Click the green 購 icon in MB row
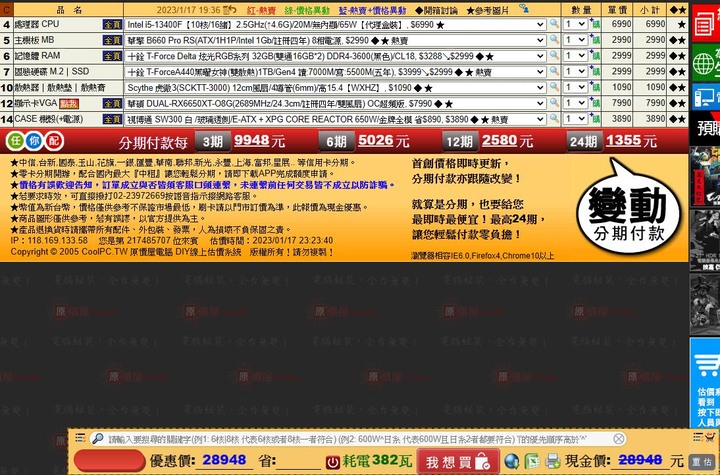This screenshot has height=475, width=720. 596,40
